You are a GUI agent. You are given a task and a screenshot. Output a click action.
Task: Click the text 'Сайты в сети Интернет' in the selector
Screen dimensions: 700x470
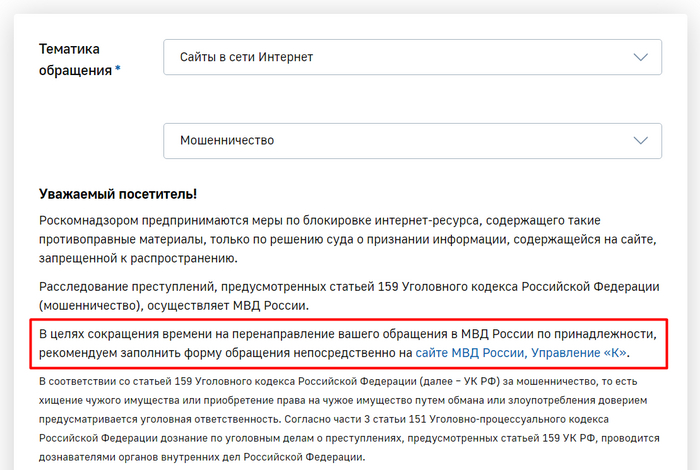(246, 57)
